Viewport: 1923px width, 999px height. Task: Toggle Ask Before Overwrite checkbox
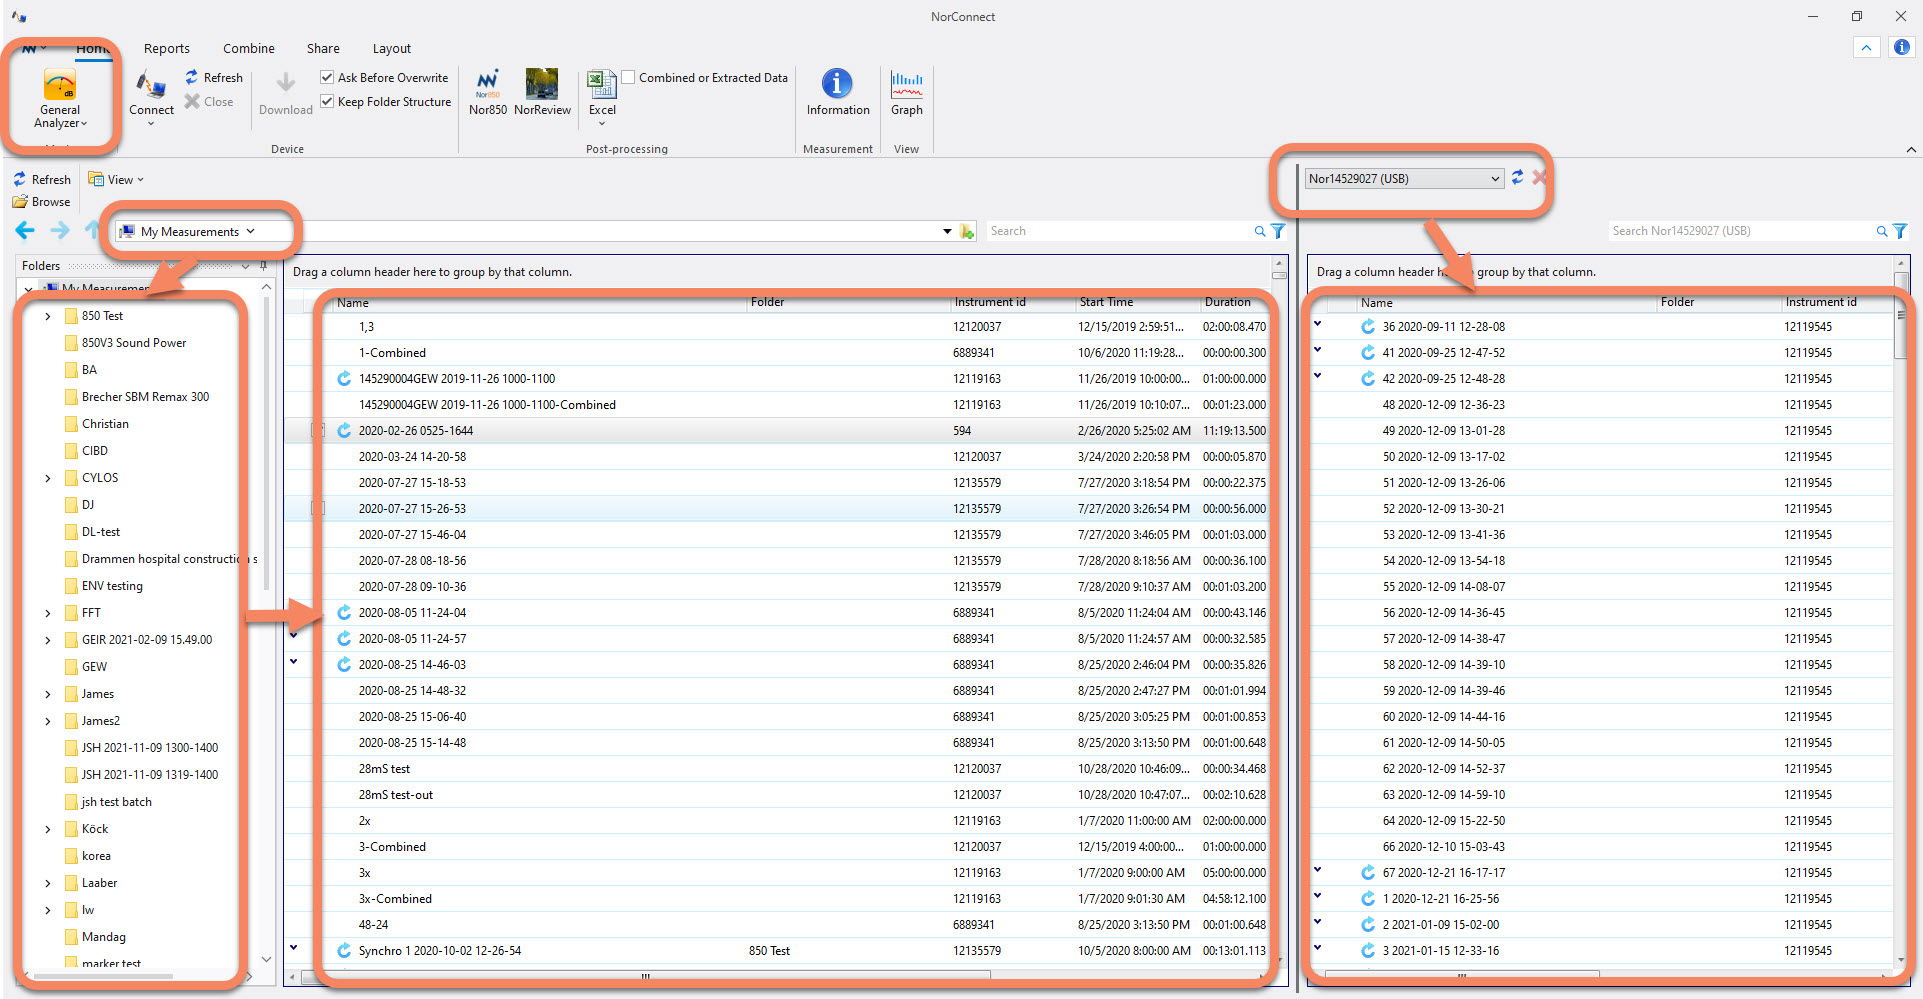coord(327,77)
